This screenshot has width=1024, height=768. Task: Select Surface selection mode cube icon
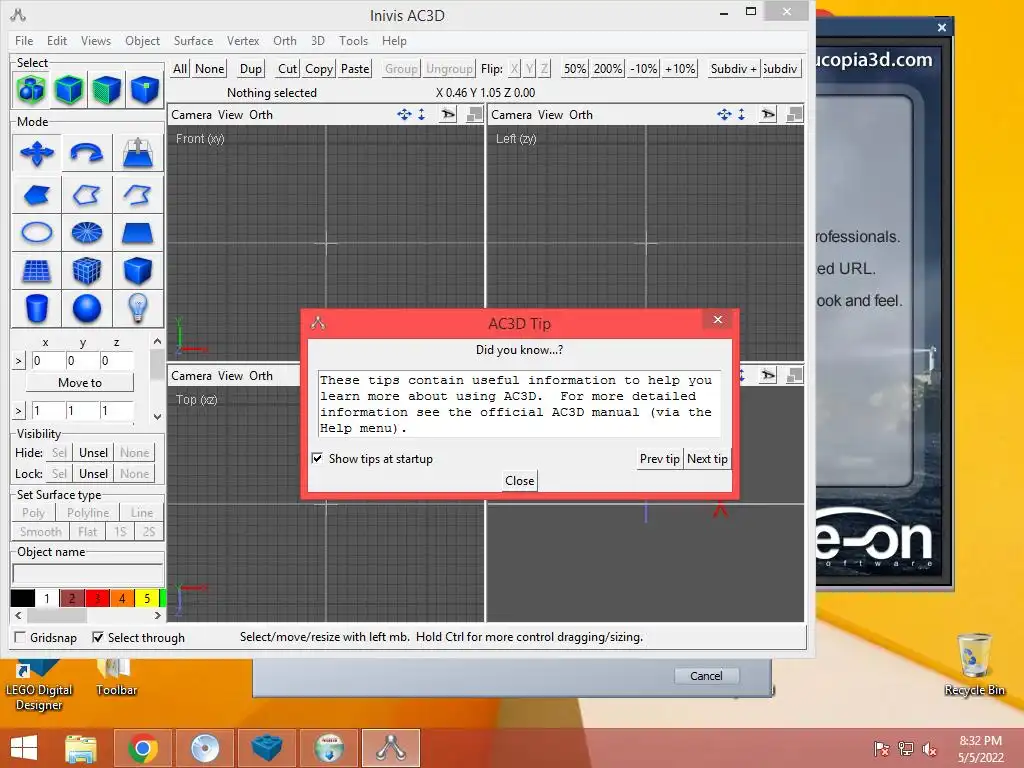click(106, 89)
